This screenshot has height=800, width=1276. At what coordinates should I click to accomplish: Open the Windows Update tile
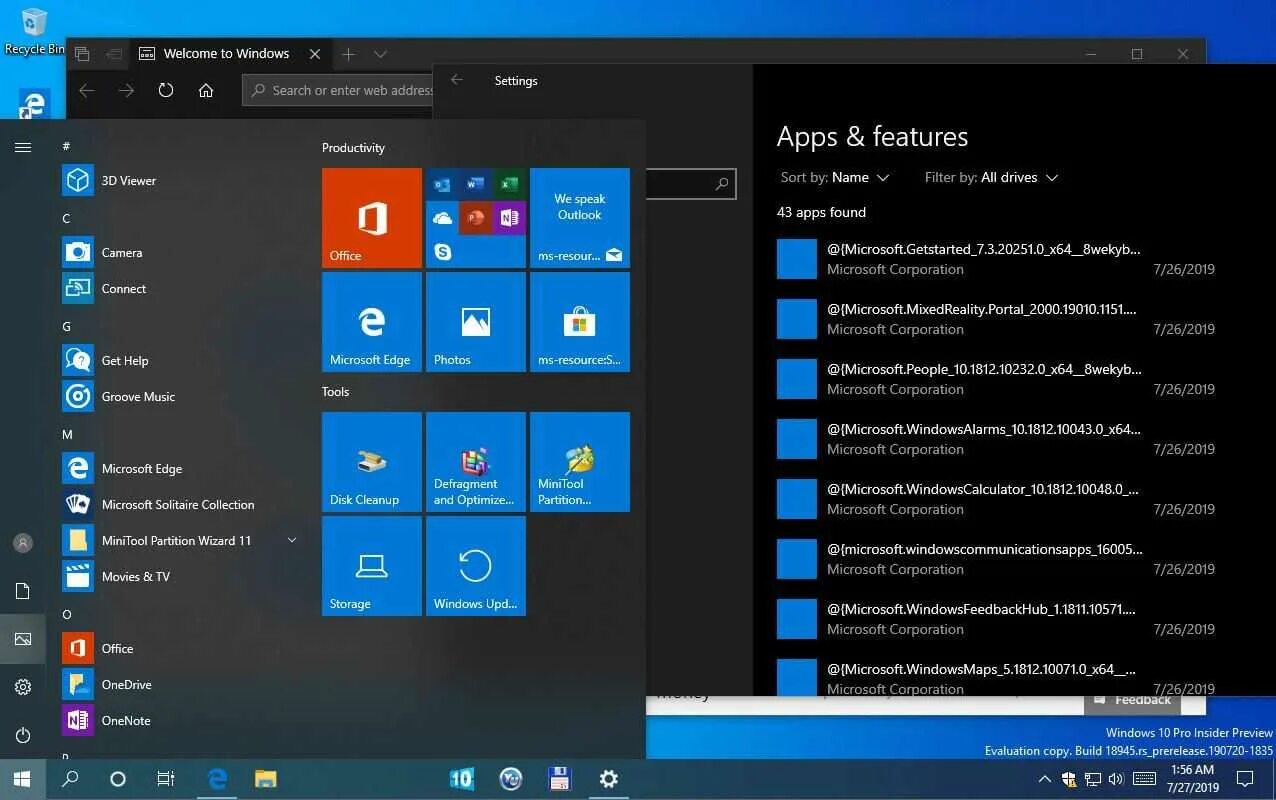click(x=476, y=566)
